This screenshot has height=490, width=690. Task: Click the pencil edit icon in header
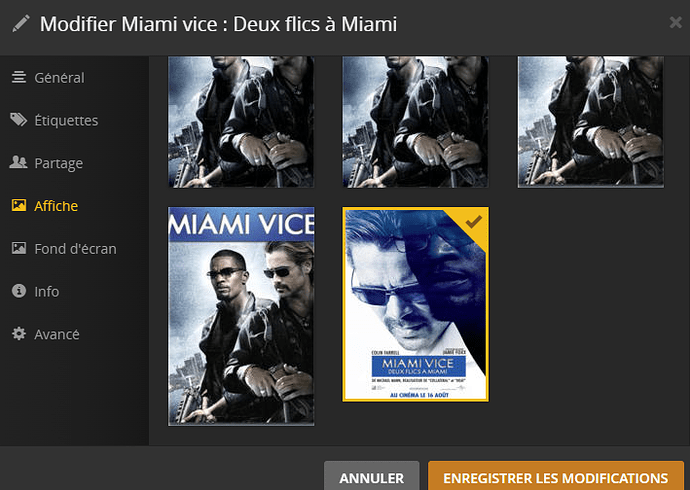pyautogui.click(x=21, y=24)
